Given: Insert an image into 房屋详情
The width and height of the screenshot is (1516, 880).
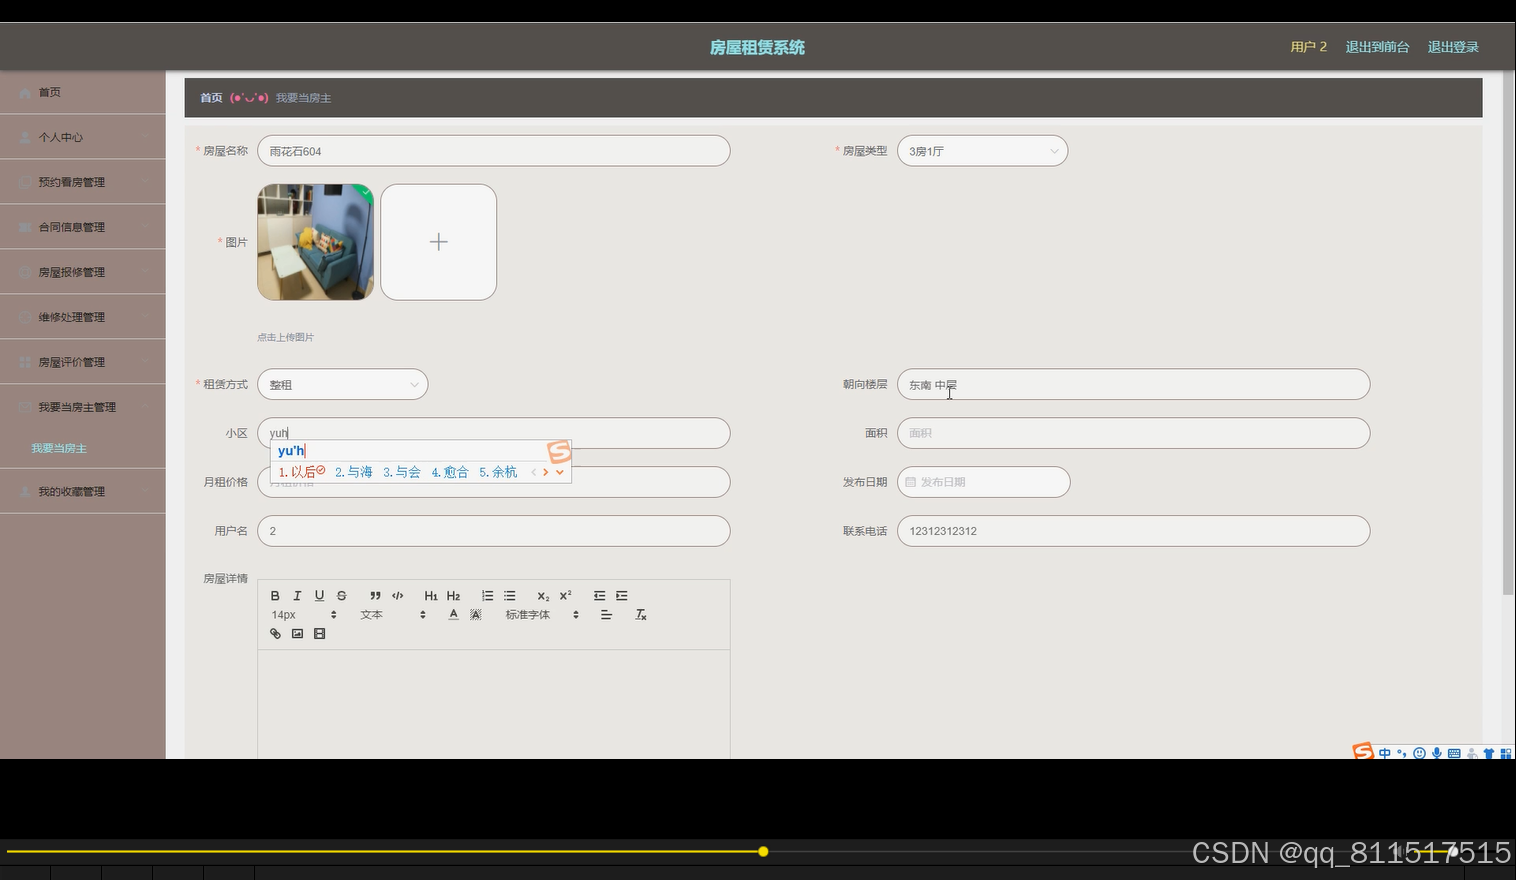Looking at the screenshot, I should [x=297, y=633].
